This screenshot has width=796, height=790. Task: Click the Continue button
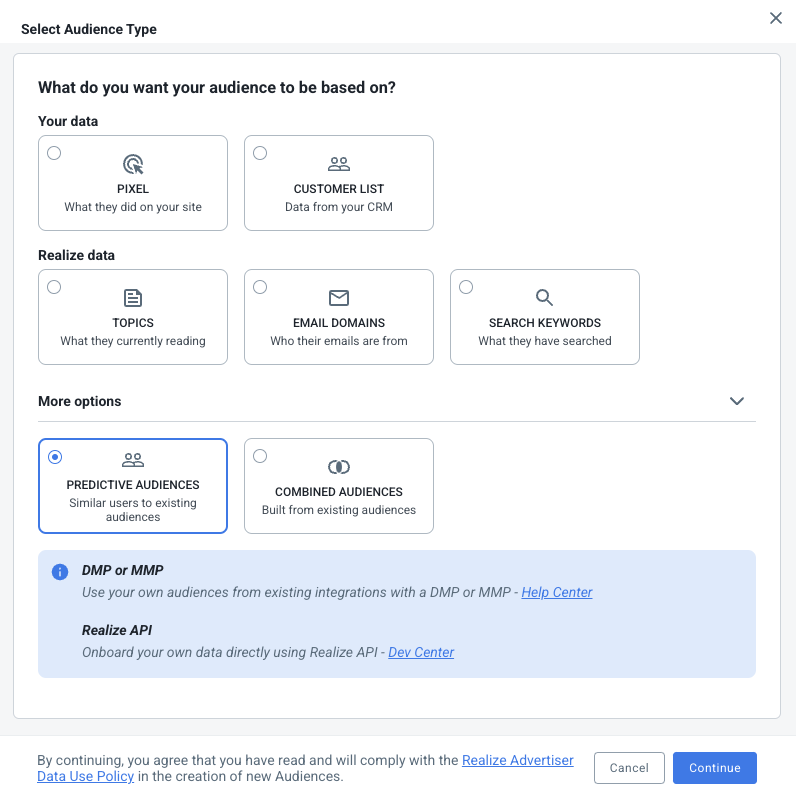[715, 768]
